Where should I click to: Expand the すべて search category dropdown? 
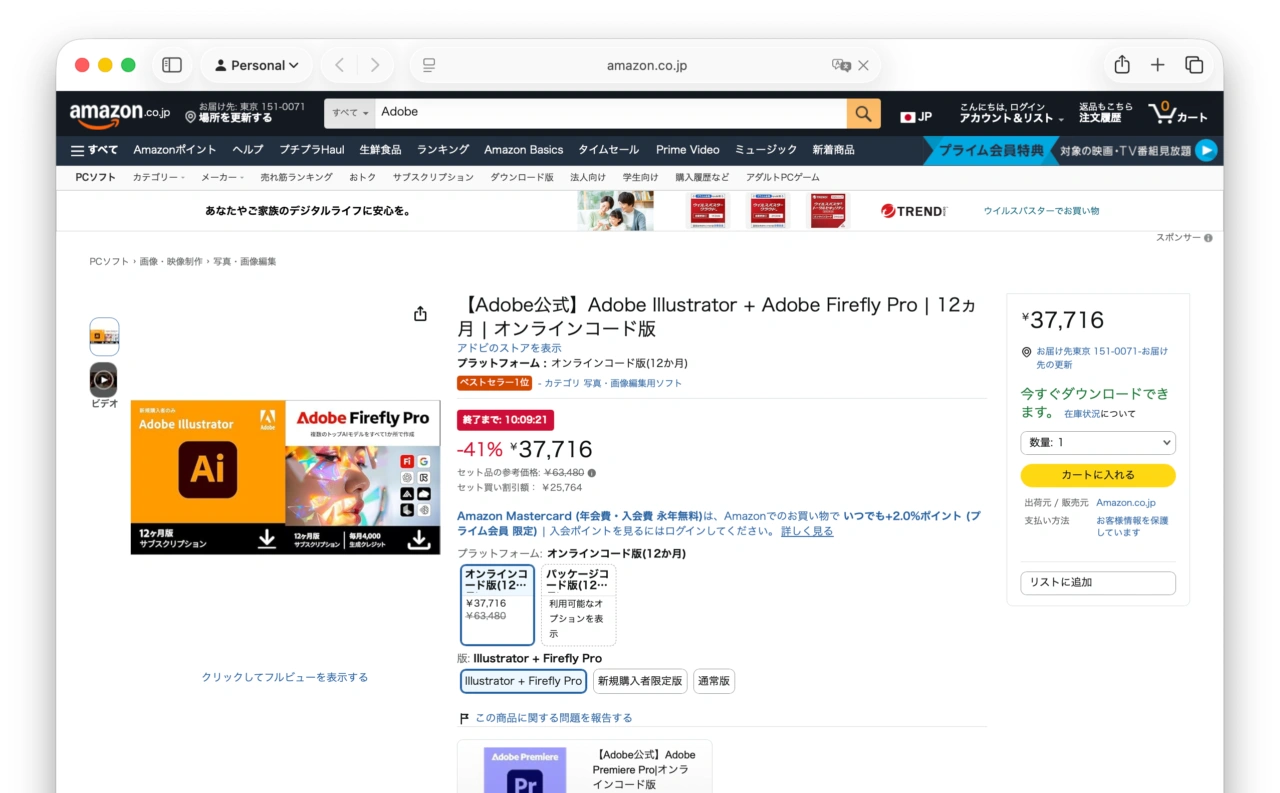tap(350, 113)
